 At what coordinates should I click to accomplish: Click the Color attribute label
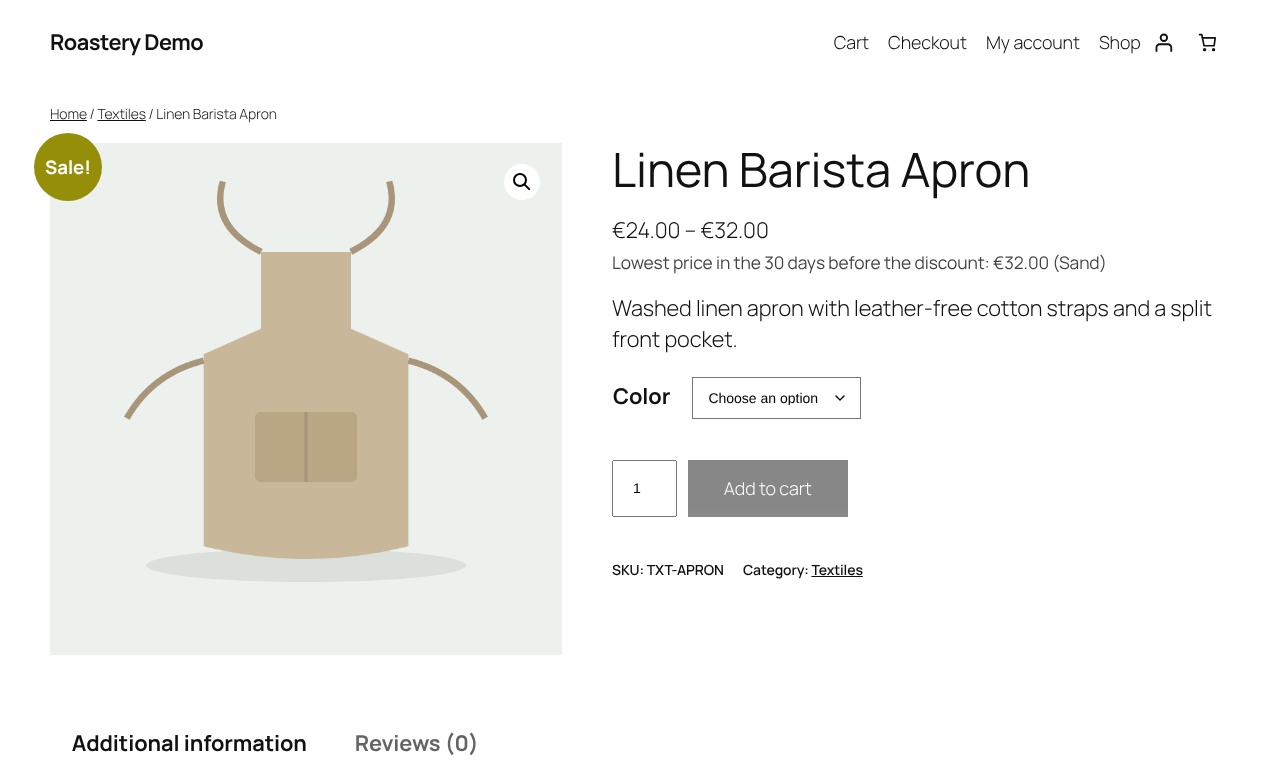641,397
